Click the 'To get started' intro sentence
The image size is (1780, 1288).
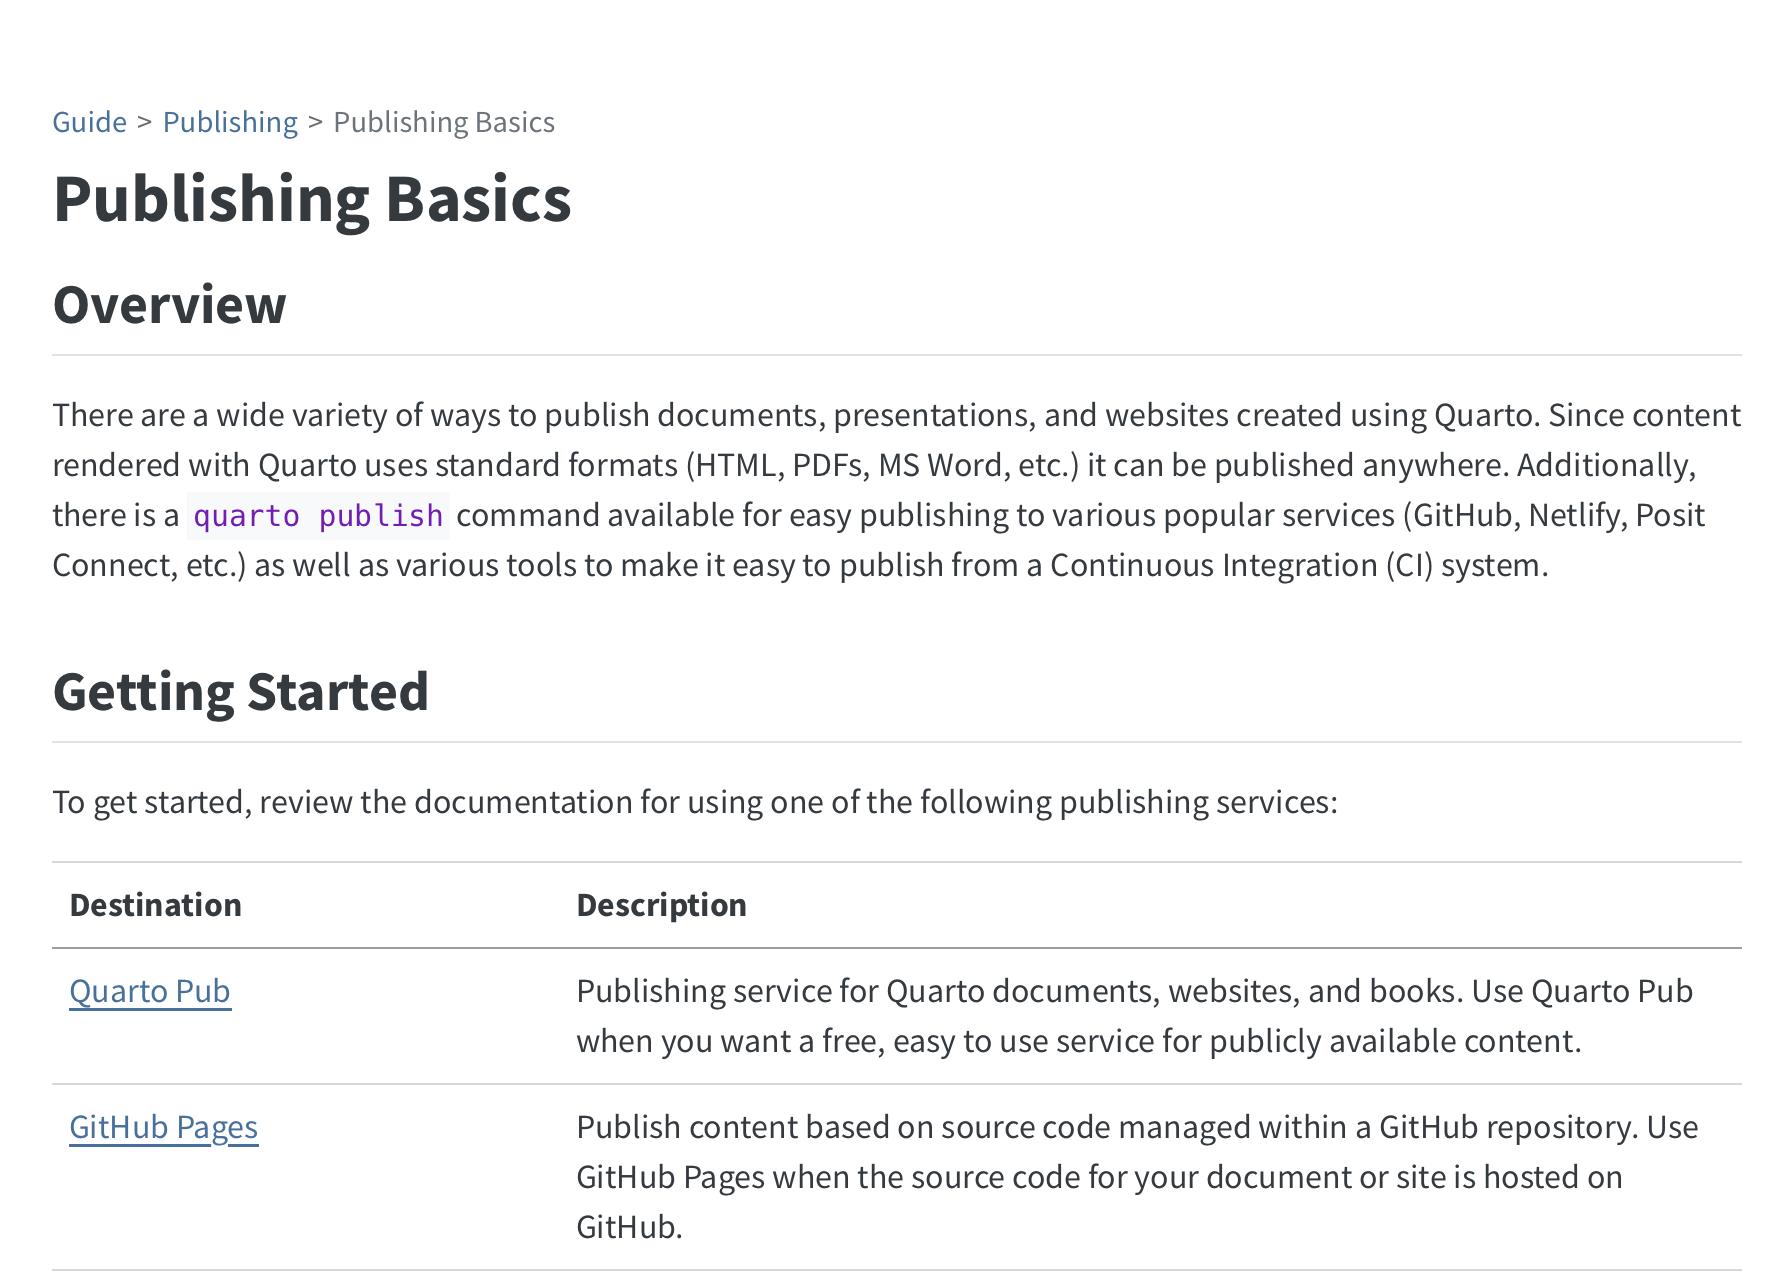pyautogui.click(x=694, y=802)
